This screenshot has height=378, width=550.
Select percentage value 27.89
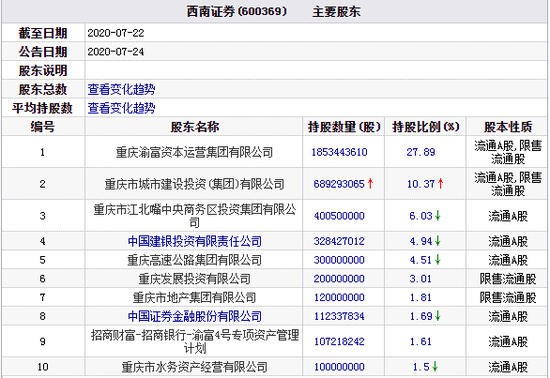tap(421, 152)
